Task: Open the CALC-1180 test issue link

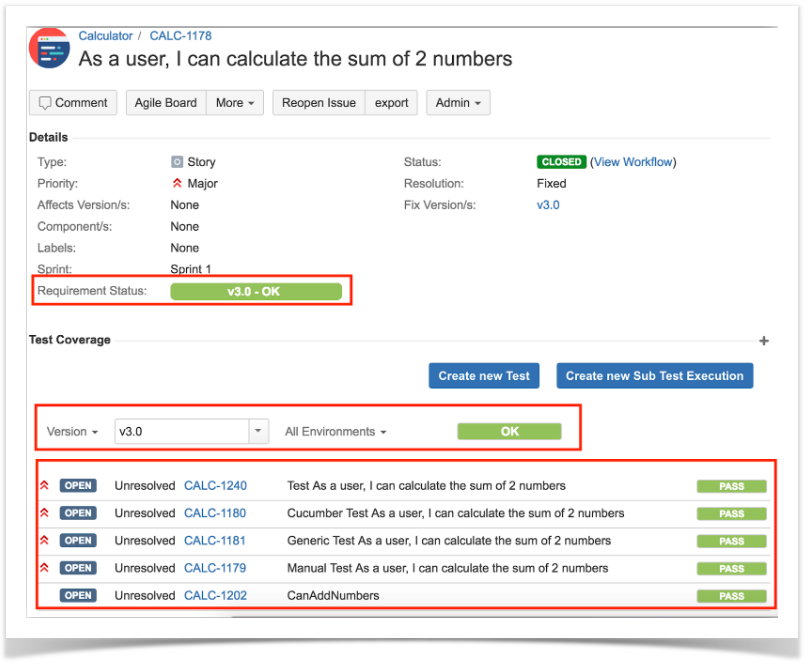Action: point(215,513)
